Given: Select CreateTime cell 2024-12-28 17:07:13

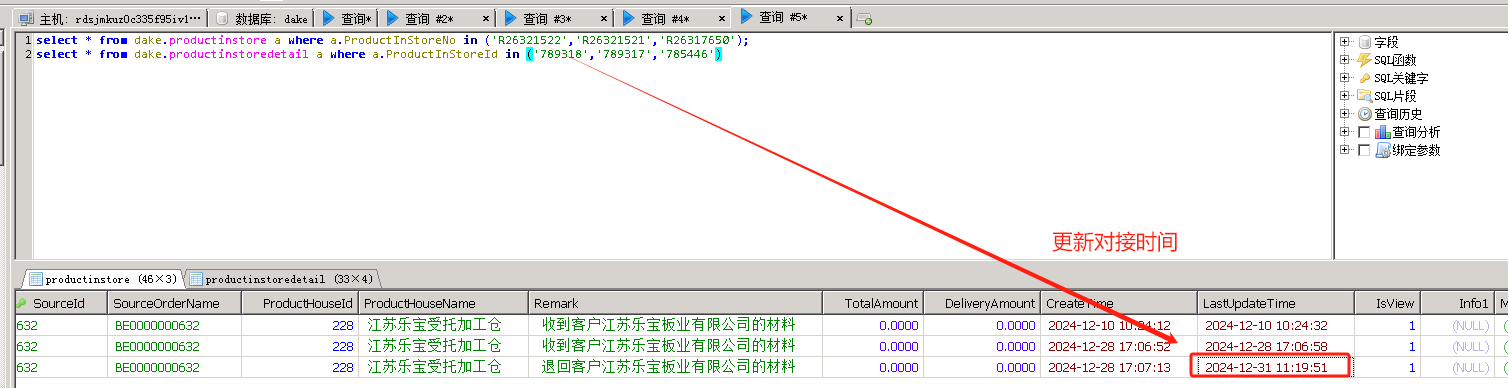Looking at the screenshot, I should (x=1118, y=367).
